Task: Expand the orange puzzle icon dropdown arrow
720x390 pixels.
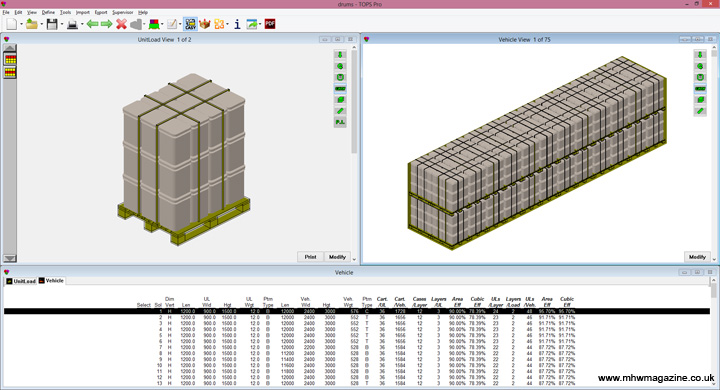Action: 228,24
